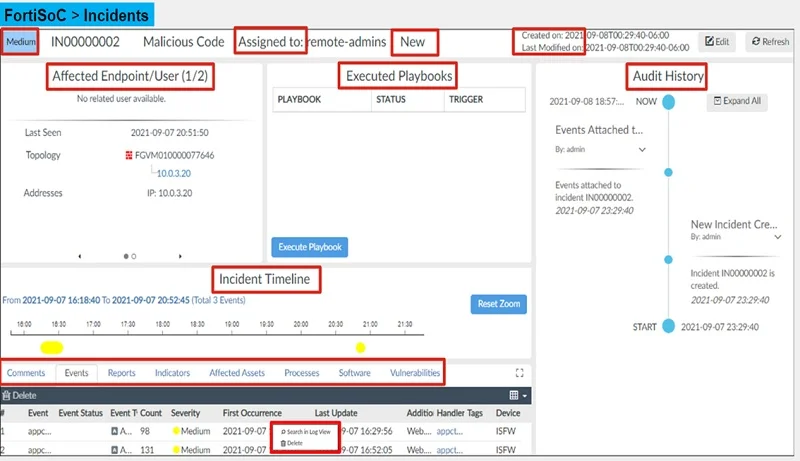Click the count value 131
800x461 pixels.
[x=147, y=450]
